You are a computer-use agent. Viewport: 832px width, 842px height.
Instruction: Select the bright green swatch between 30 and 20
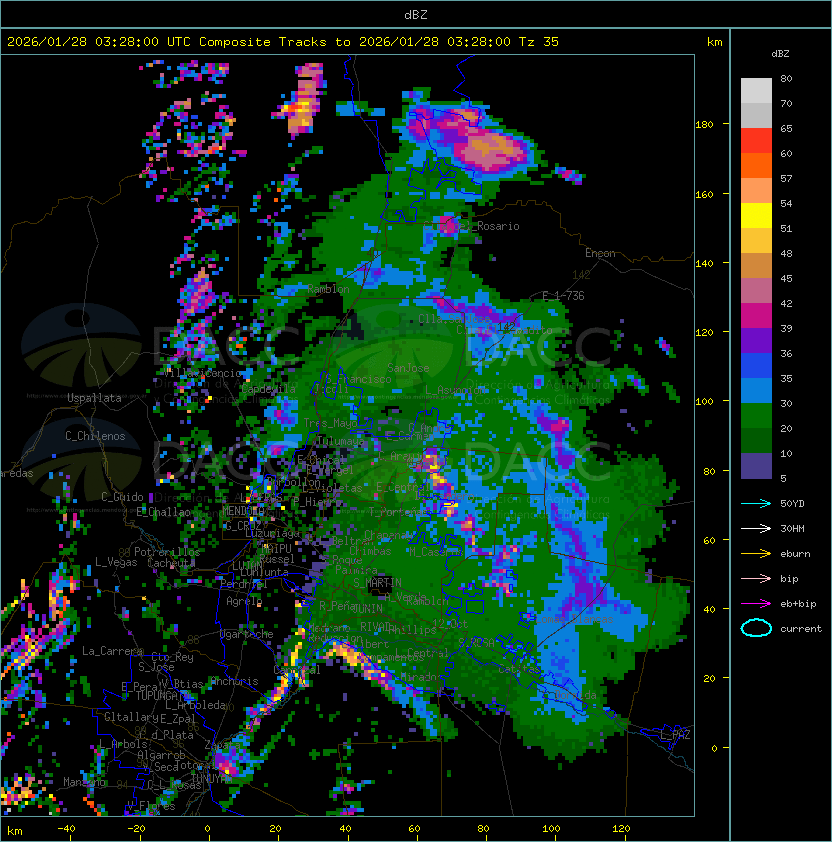756,416
